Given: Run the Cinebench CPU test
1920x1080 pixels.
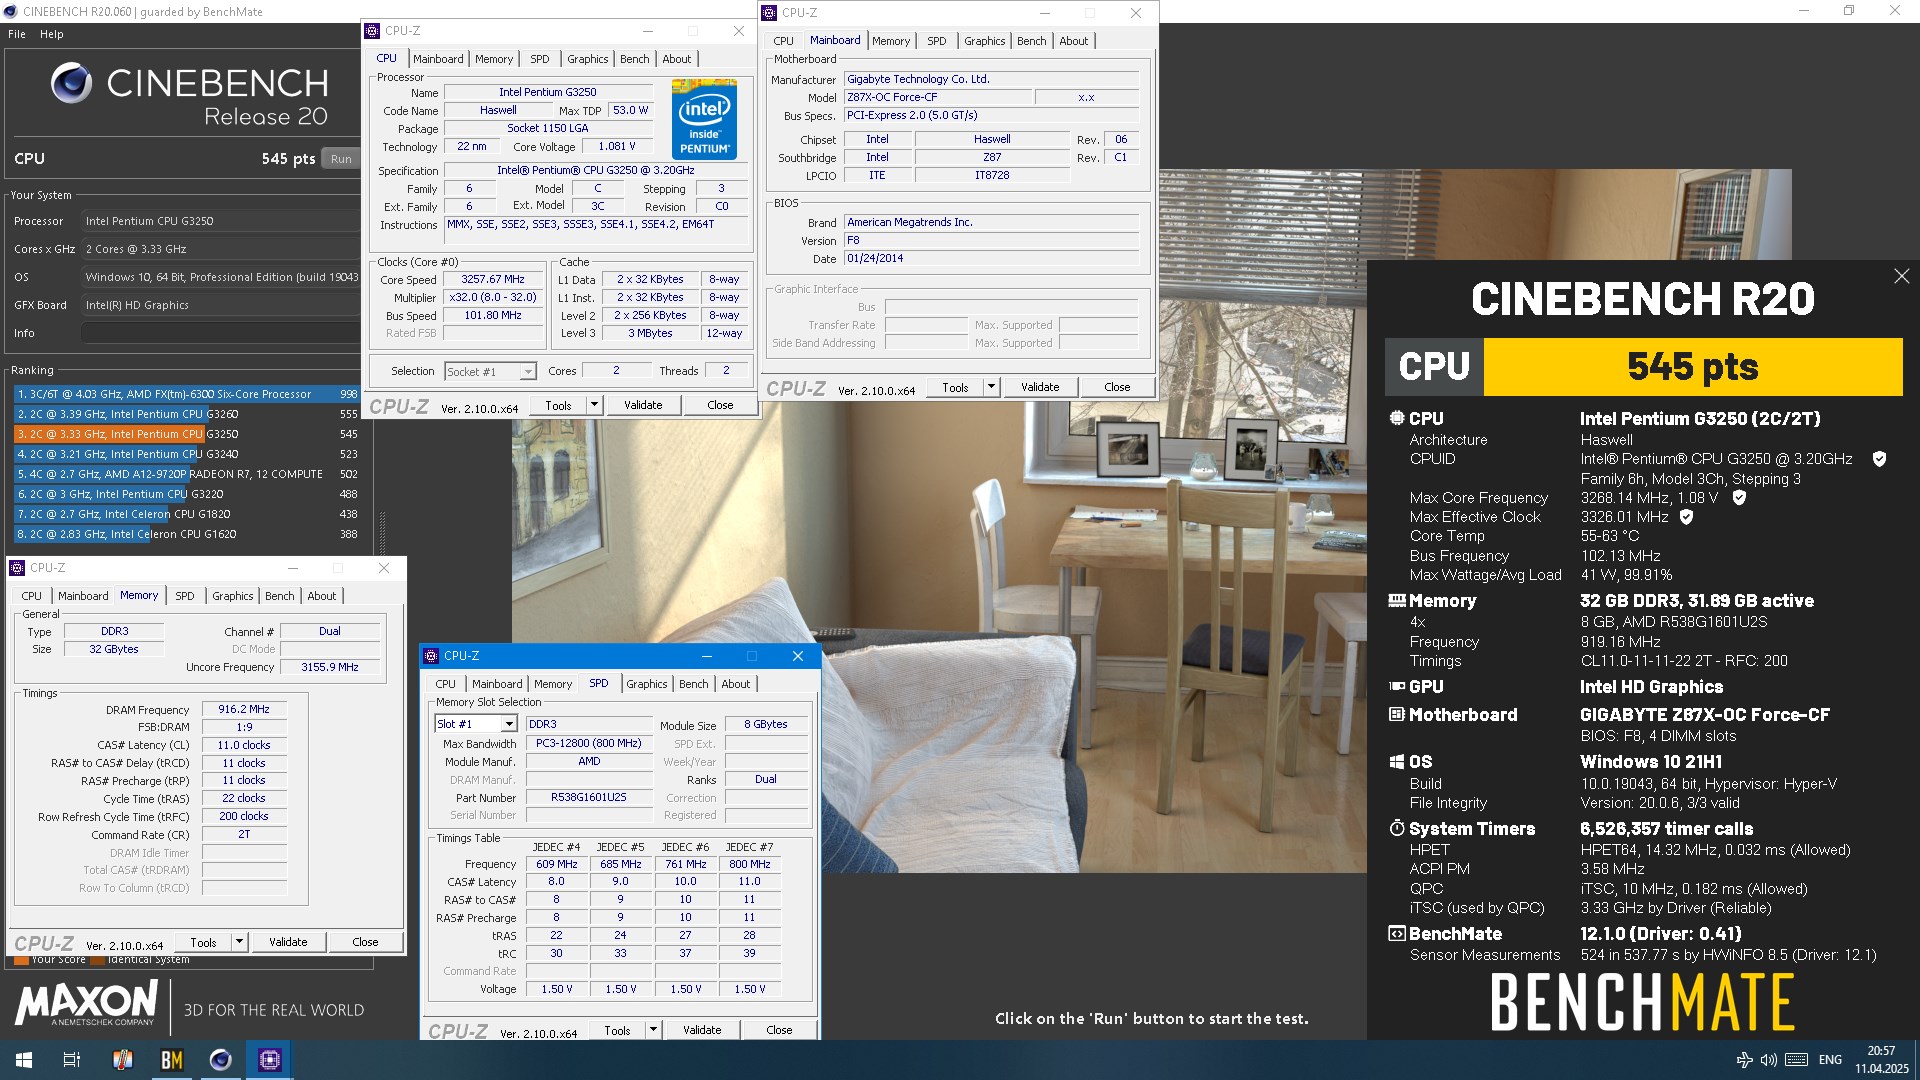Looking at the screenshot, I should [341, 159].
